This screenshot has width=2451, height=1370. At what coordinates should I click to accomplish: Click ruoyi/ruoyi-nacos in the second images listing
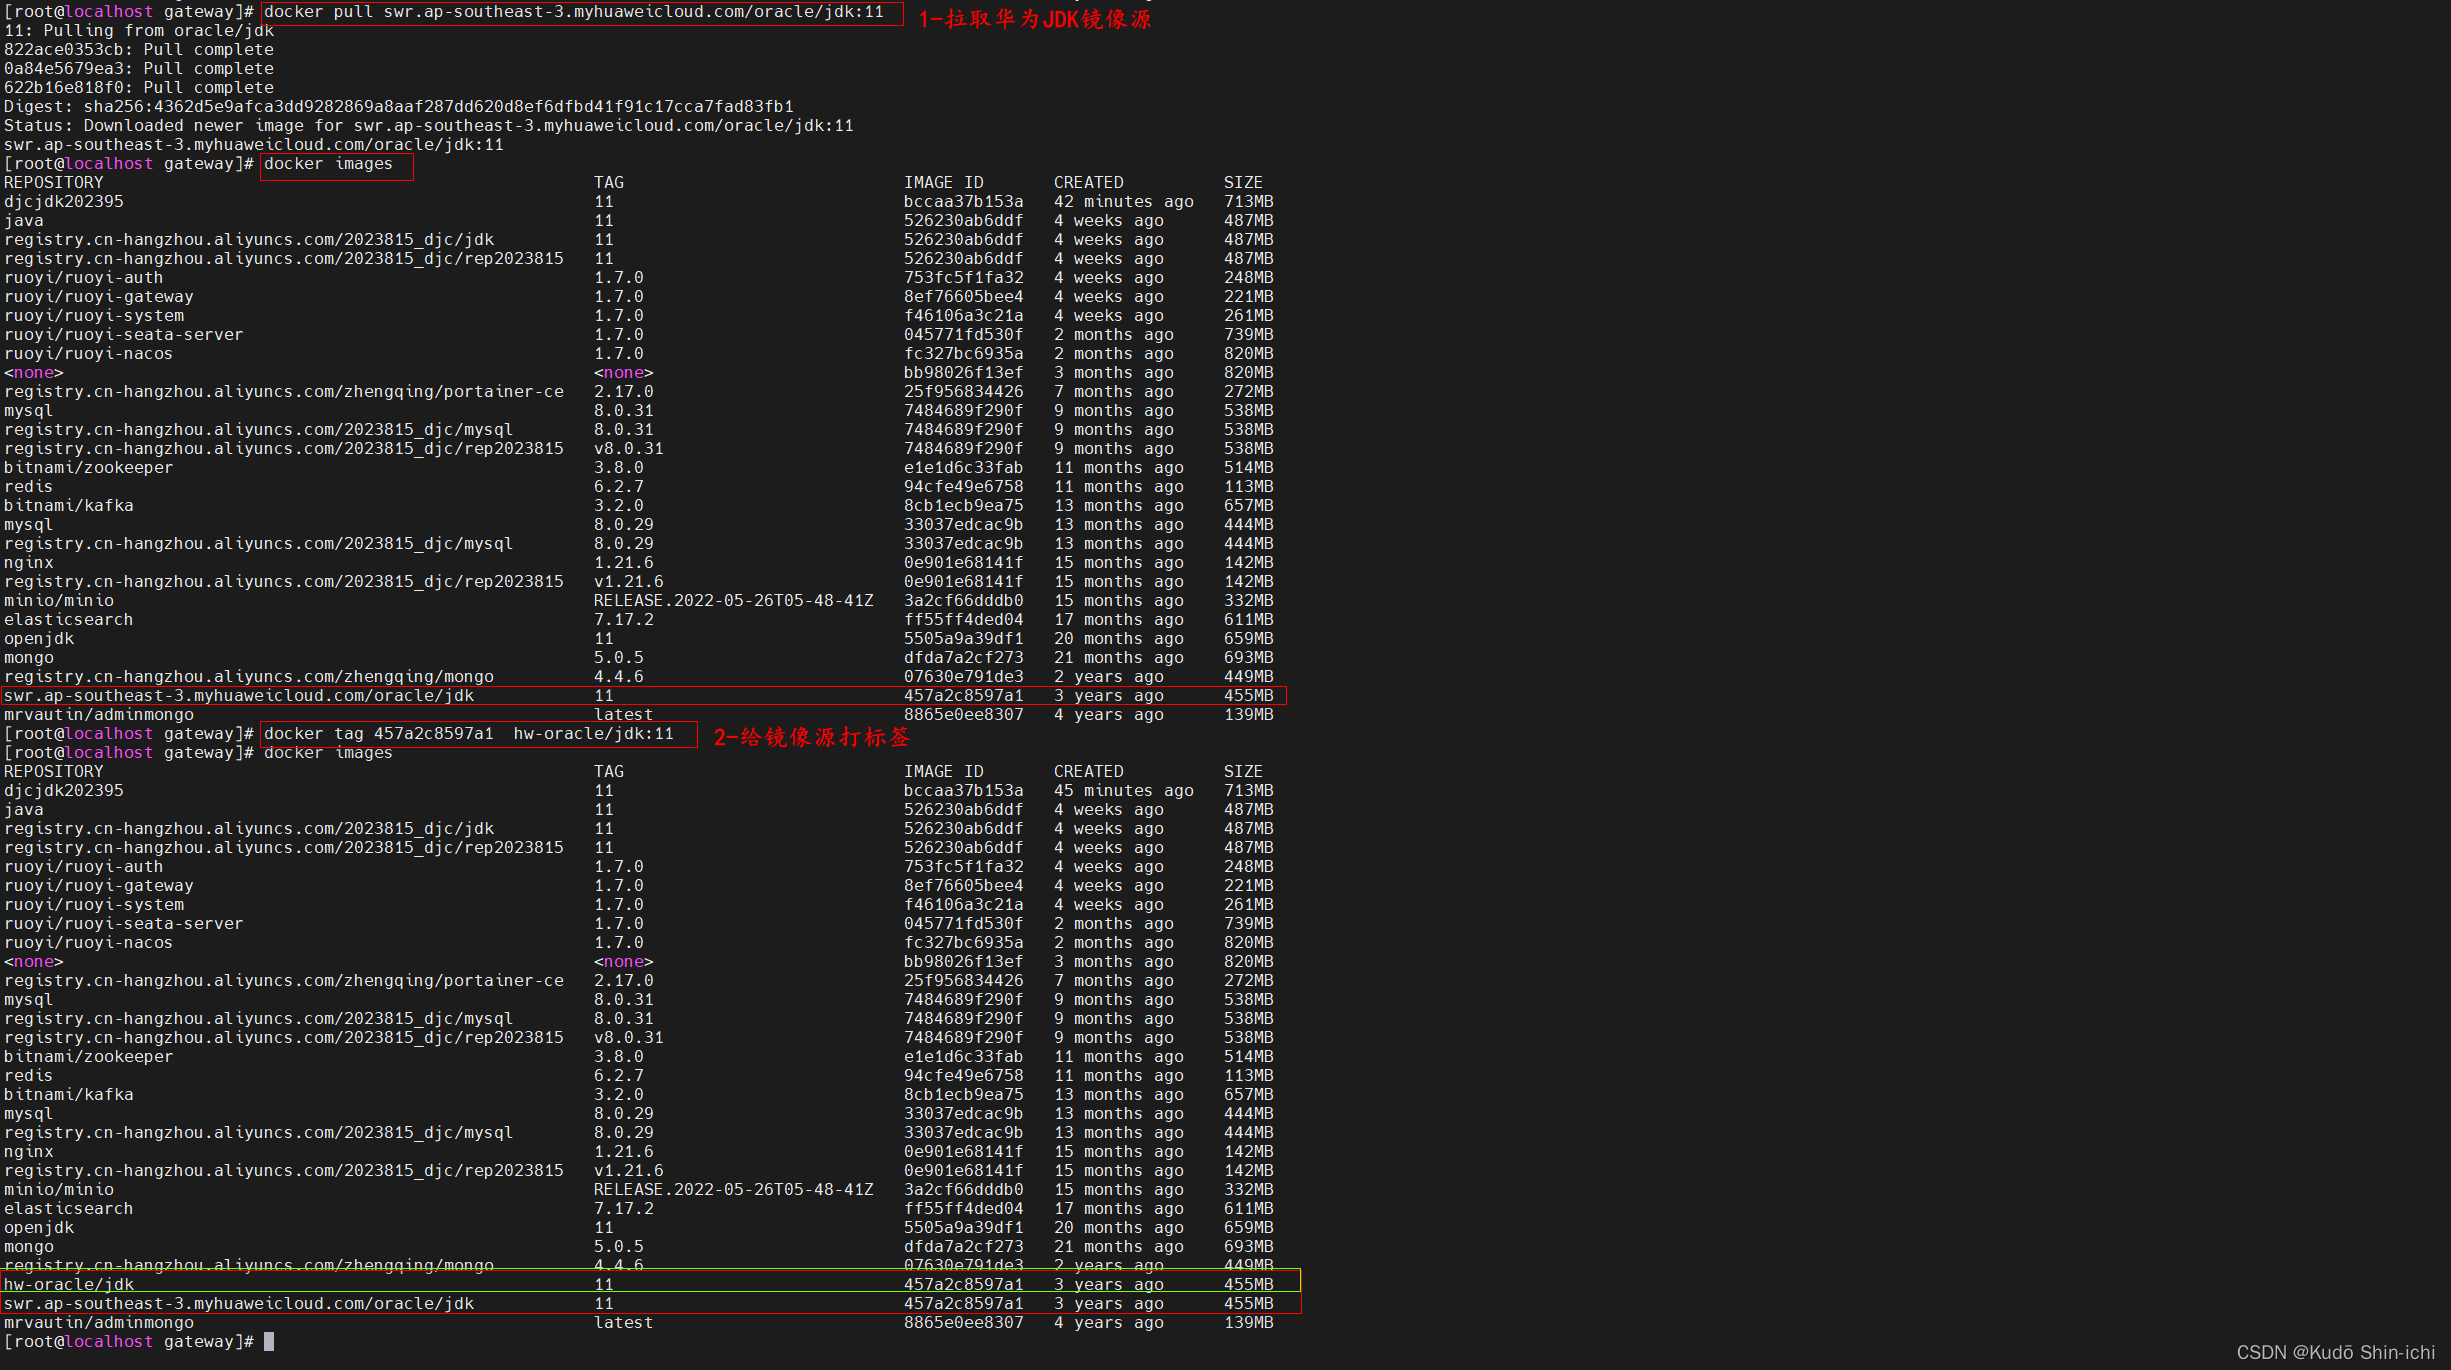(89, 943)
